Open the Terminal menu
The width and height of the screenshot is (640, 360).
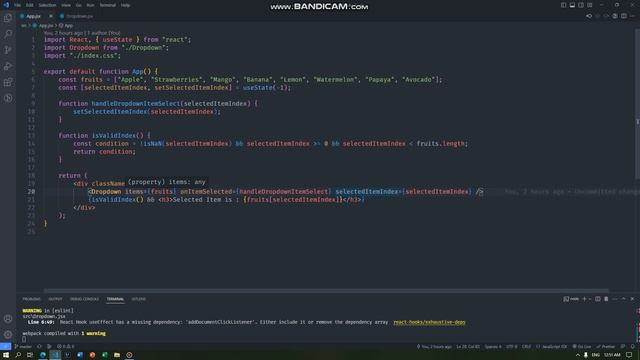[108, 5]
